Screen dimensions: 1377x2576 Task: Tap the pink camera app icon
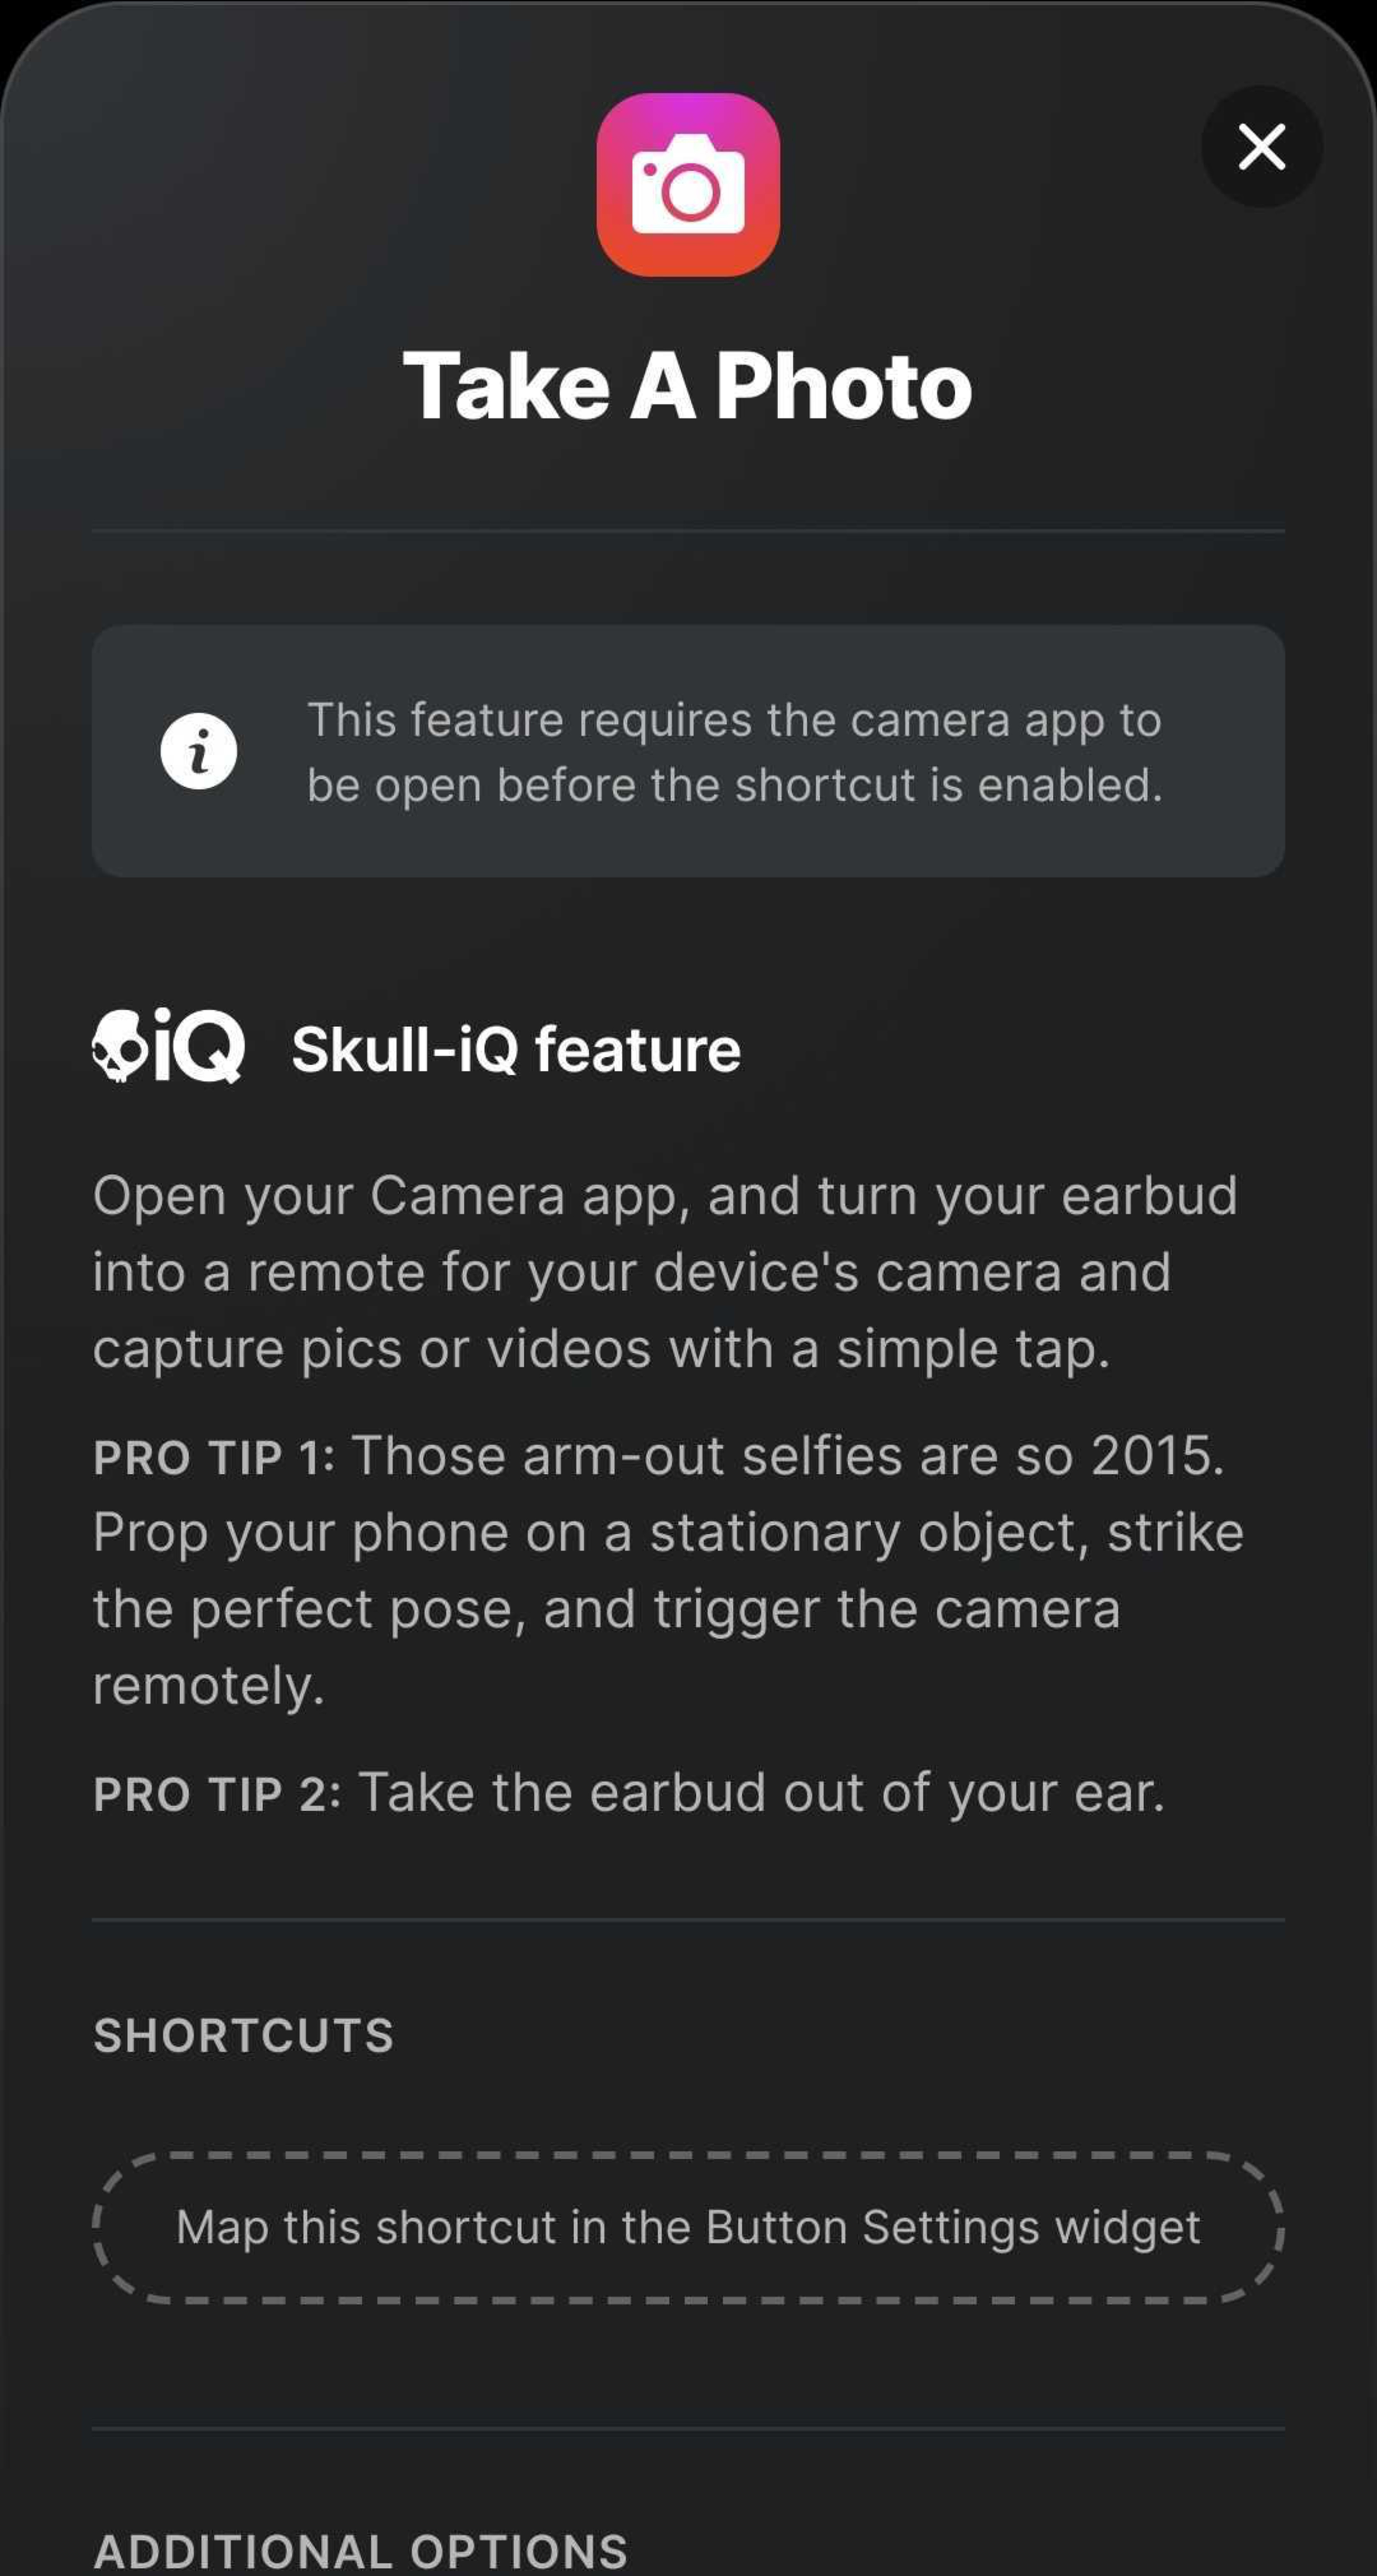(x=688, y=185)
